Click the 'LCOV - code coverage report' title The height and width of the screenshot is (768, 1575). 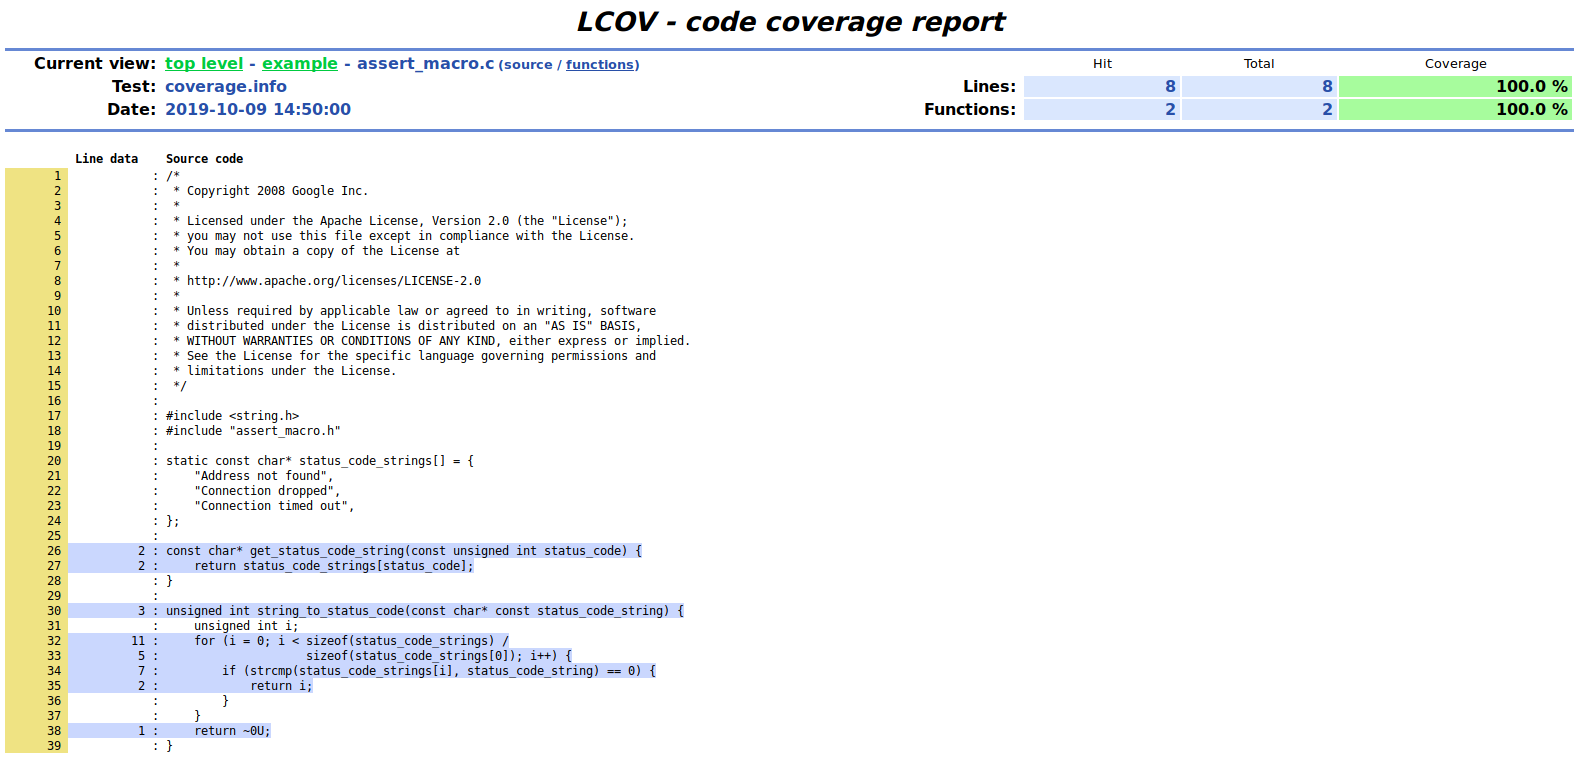point(790,22)
